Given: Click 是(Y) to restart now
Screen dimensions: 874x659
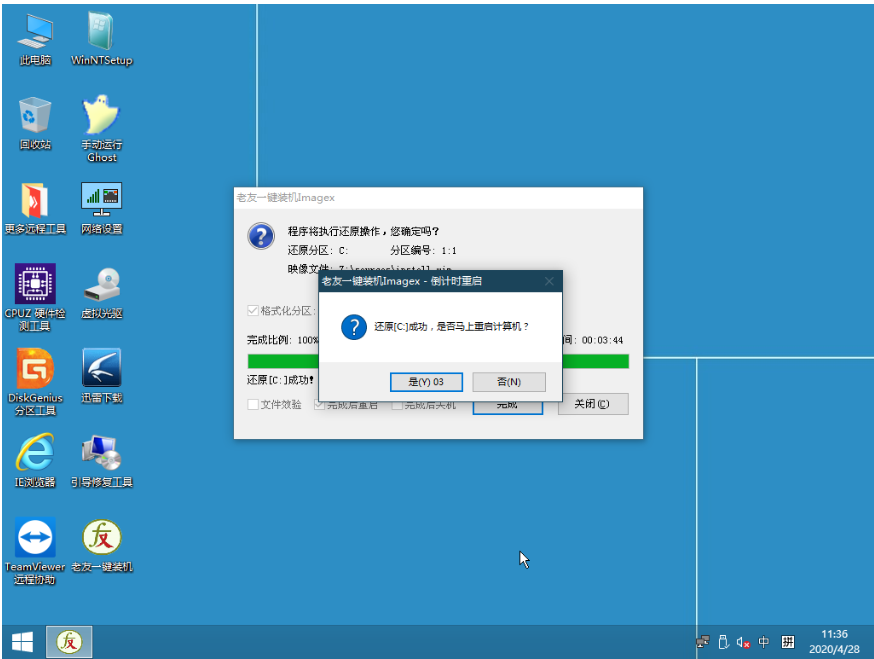Looking at the screenshot, I should pos(426,382).
